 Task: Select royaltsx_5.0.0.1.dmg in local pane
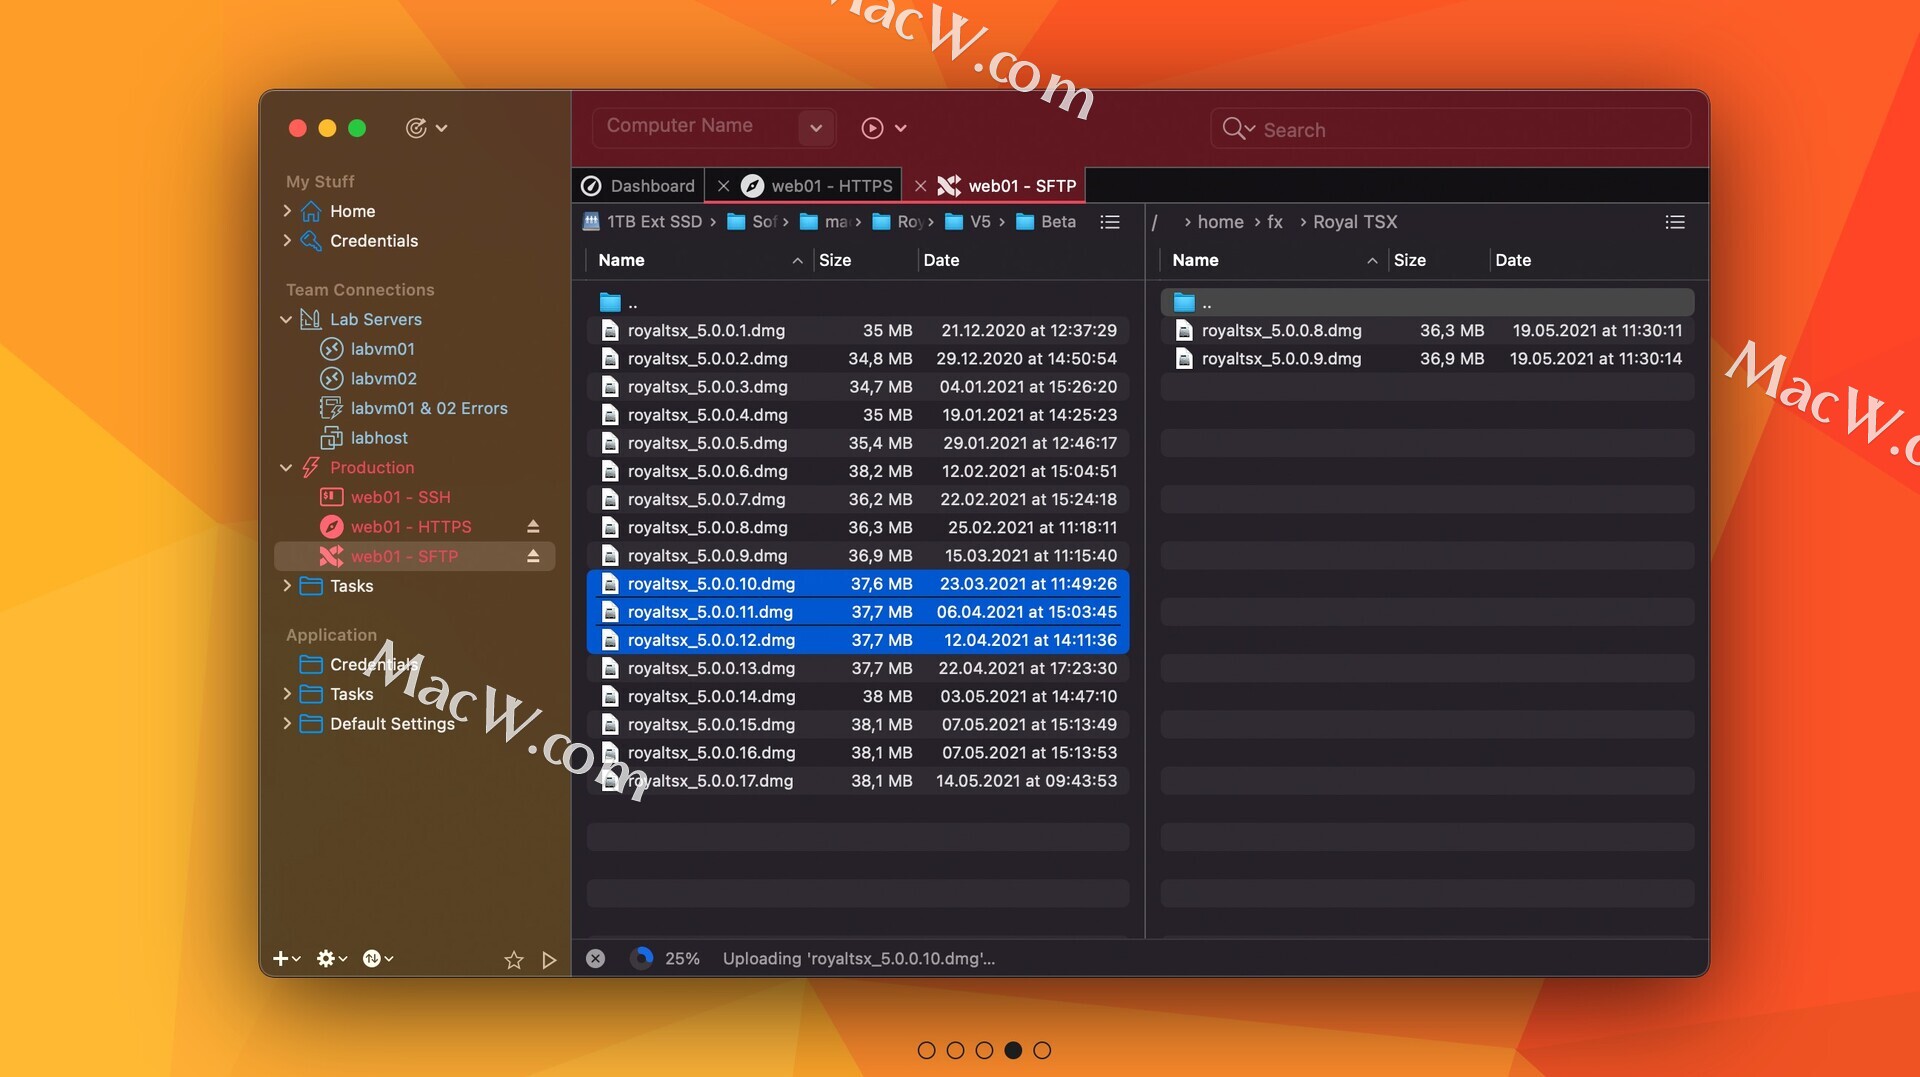coord(858,330)
